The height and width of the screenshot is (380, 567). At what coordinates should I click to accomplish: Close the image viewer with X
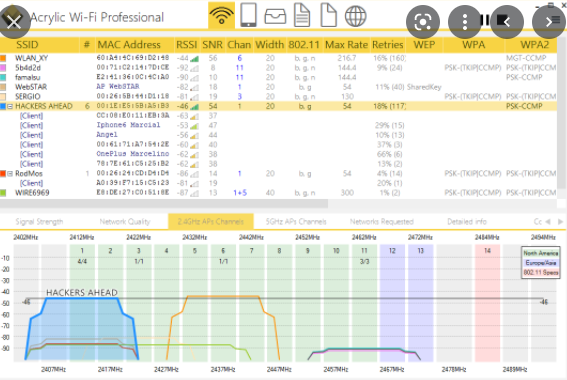tap(14, 22)
